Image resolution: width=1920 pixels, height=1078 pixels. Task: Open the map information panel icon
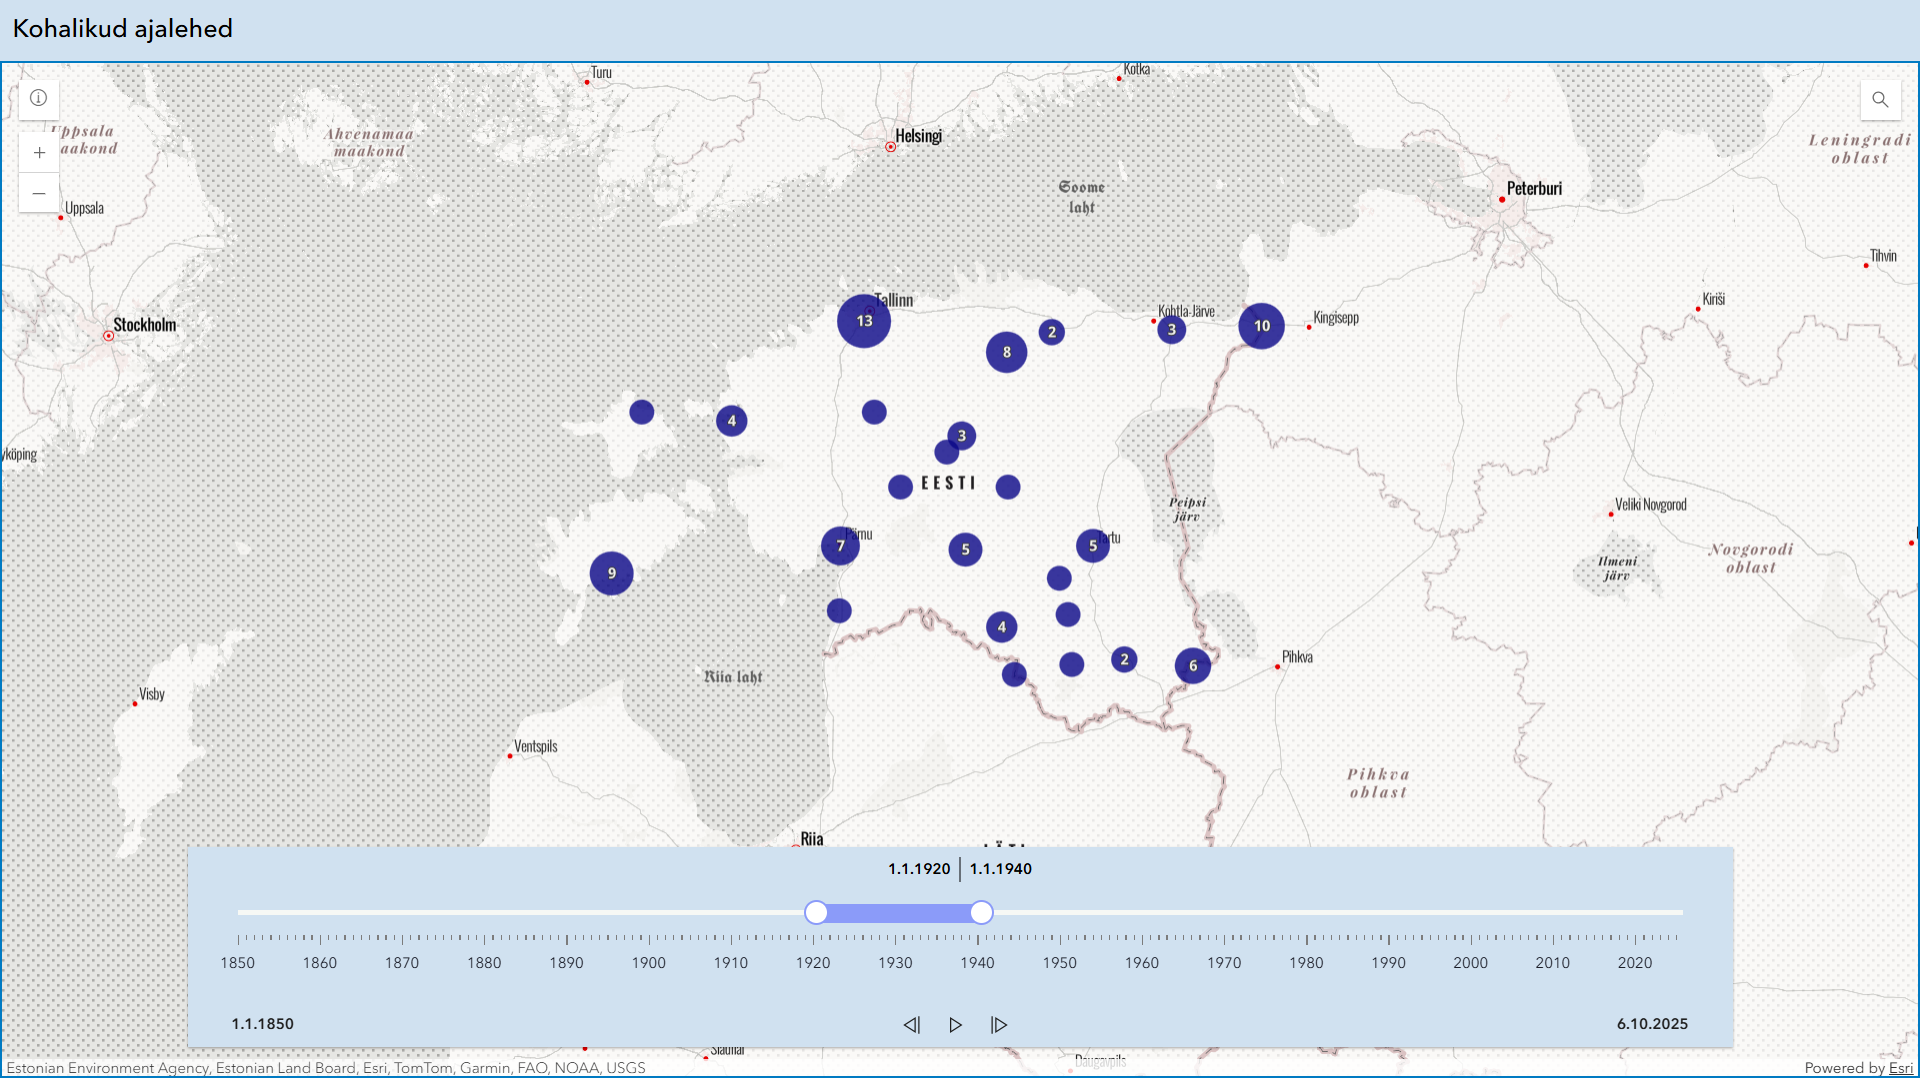point(38,98)
